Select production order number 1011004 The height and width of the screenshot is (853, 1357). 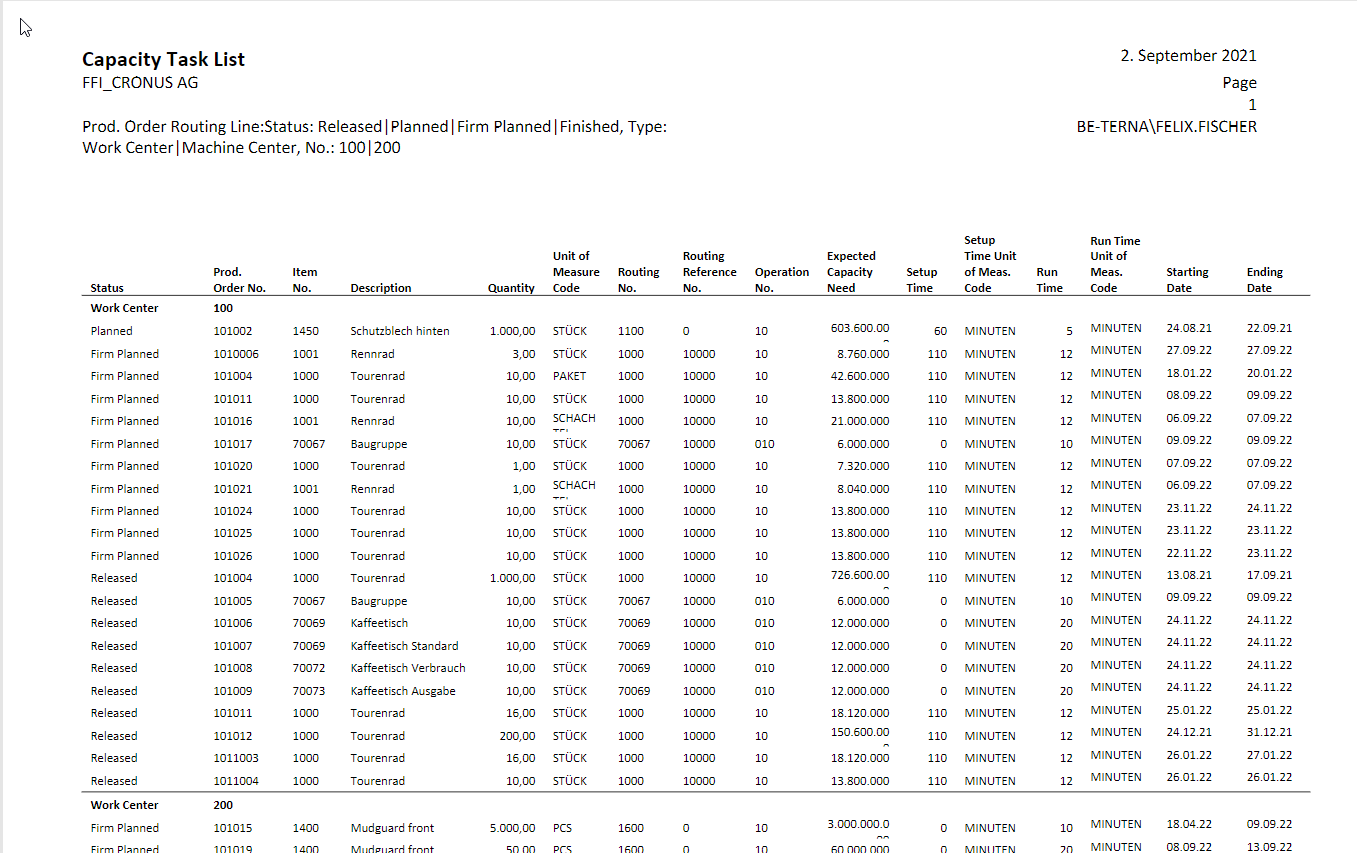[x=236, y=781]
